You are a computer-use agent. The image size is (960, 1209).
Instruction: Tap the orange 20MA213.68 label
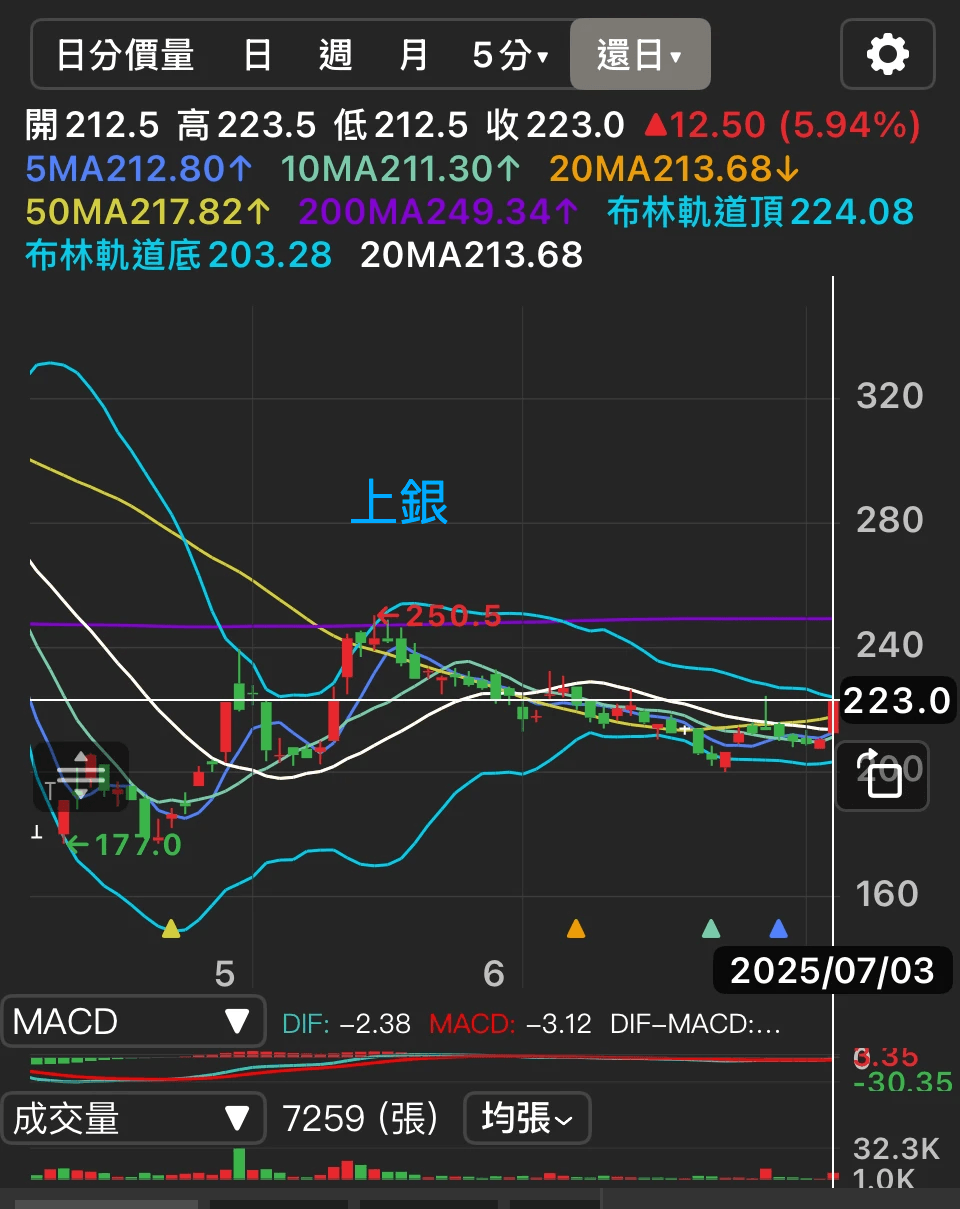pyautogui.click(x=675, y=169)
